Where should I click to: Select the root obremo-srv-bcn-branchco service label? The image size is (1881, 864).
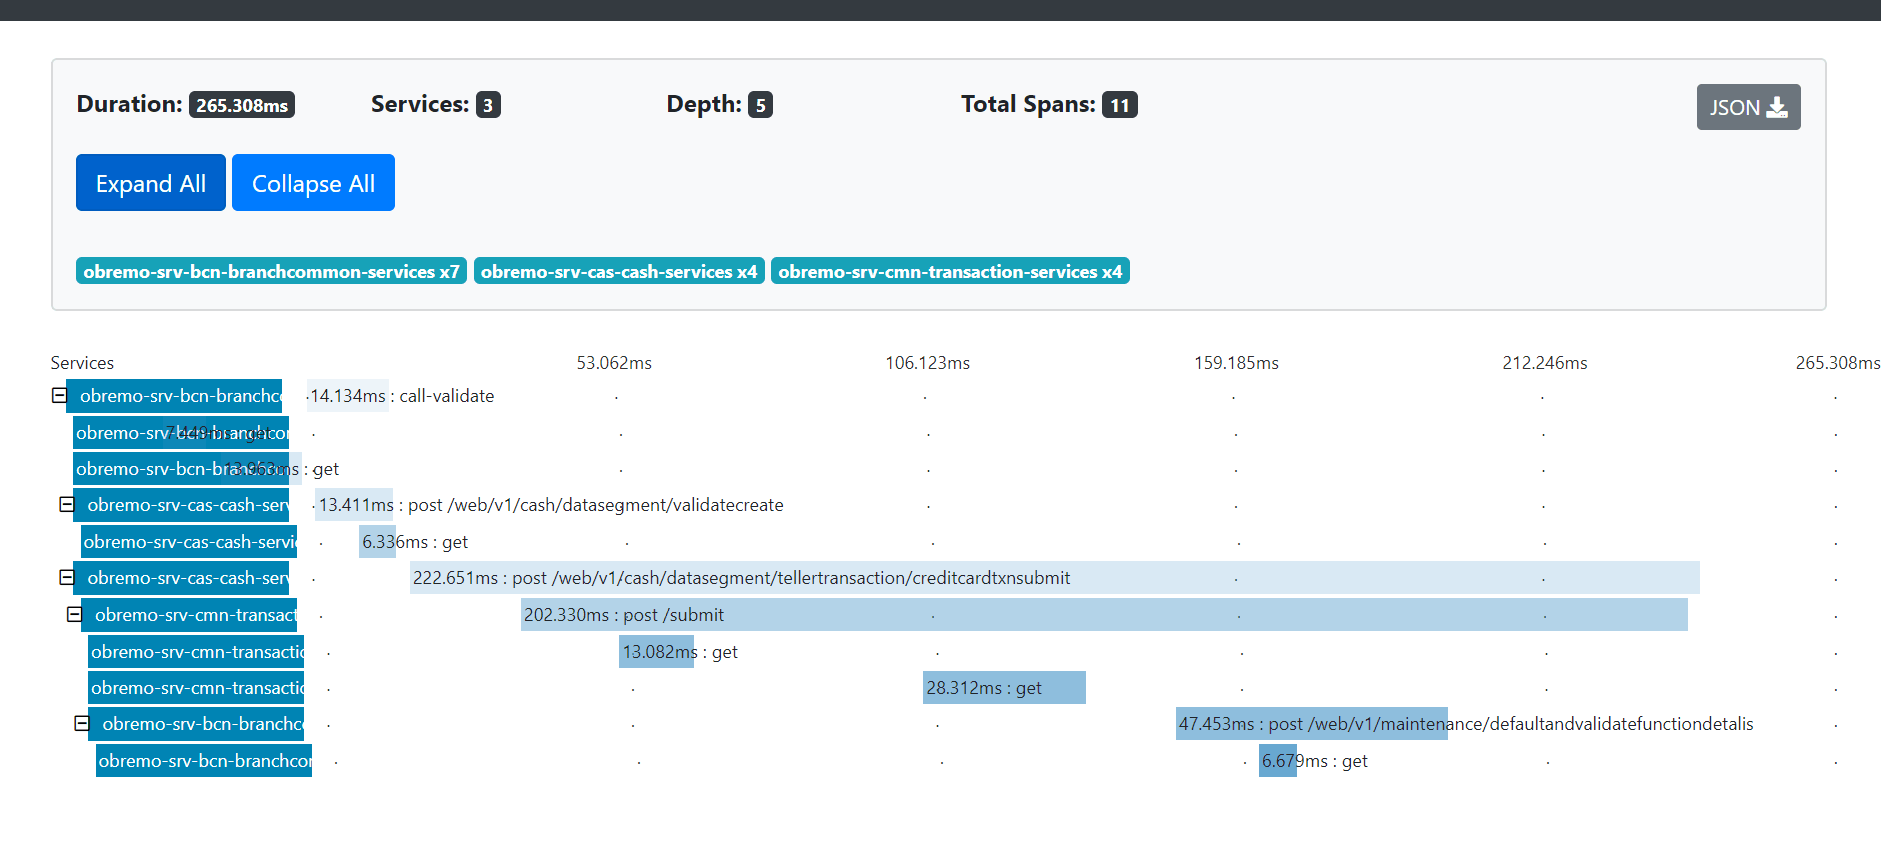[x=174, y=396]
